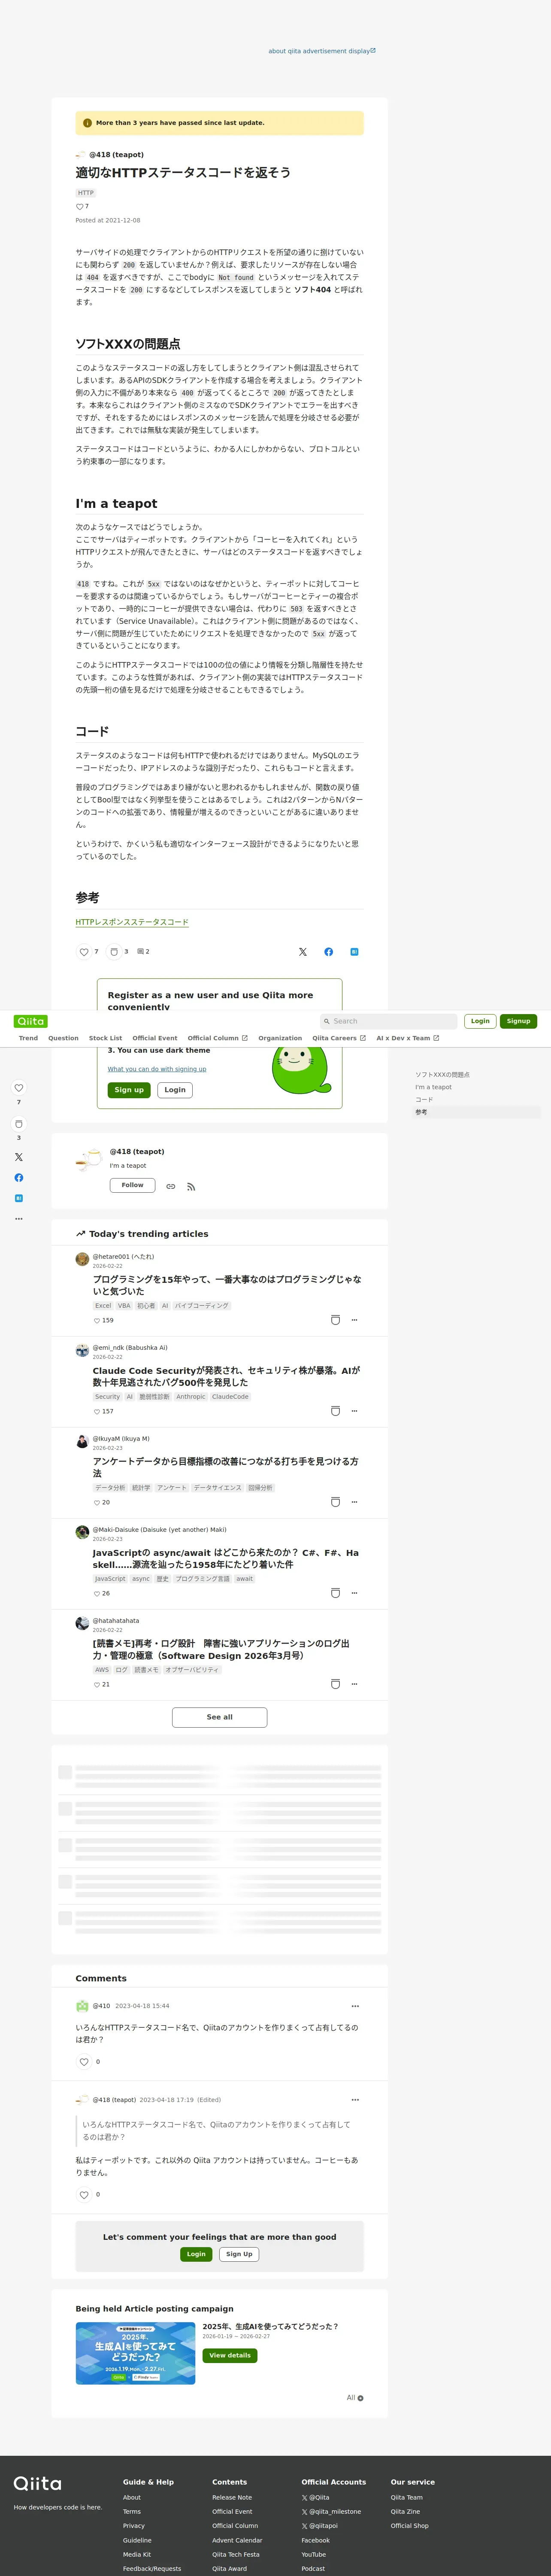Stock the @hetare001 trending article
The image size is (551, 2576).
335,1320
